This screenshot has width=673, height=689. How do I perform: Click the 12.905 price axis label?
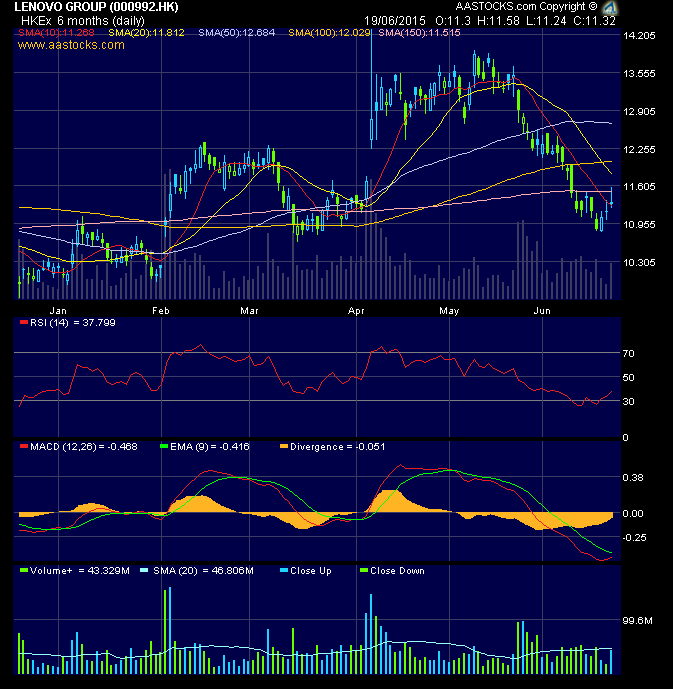pyautogui.click(x=639, y=111)
